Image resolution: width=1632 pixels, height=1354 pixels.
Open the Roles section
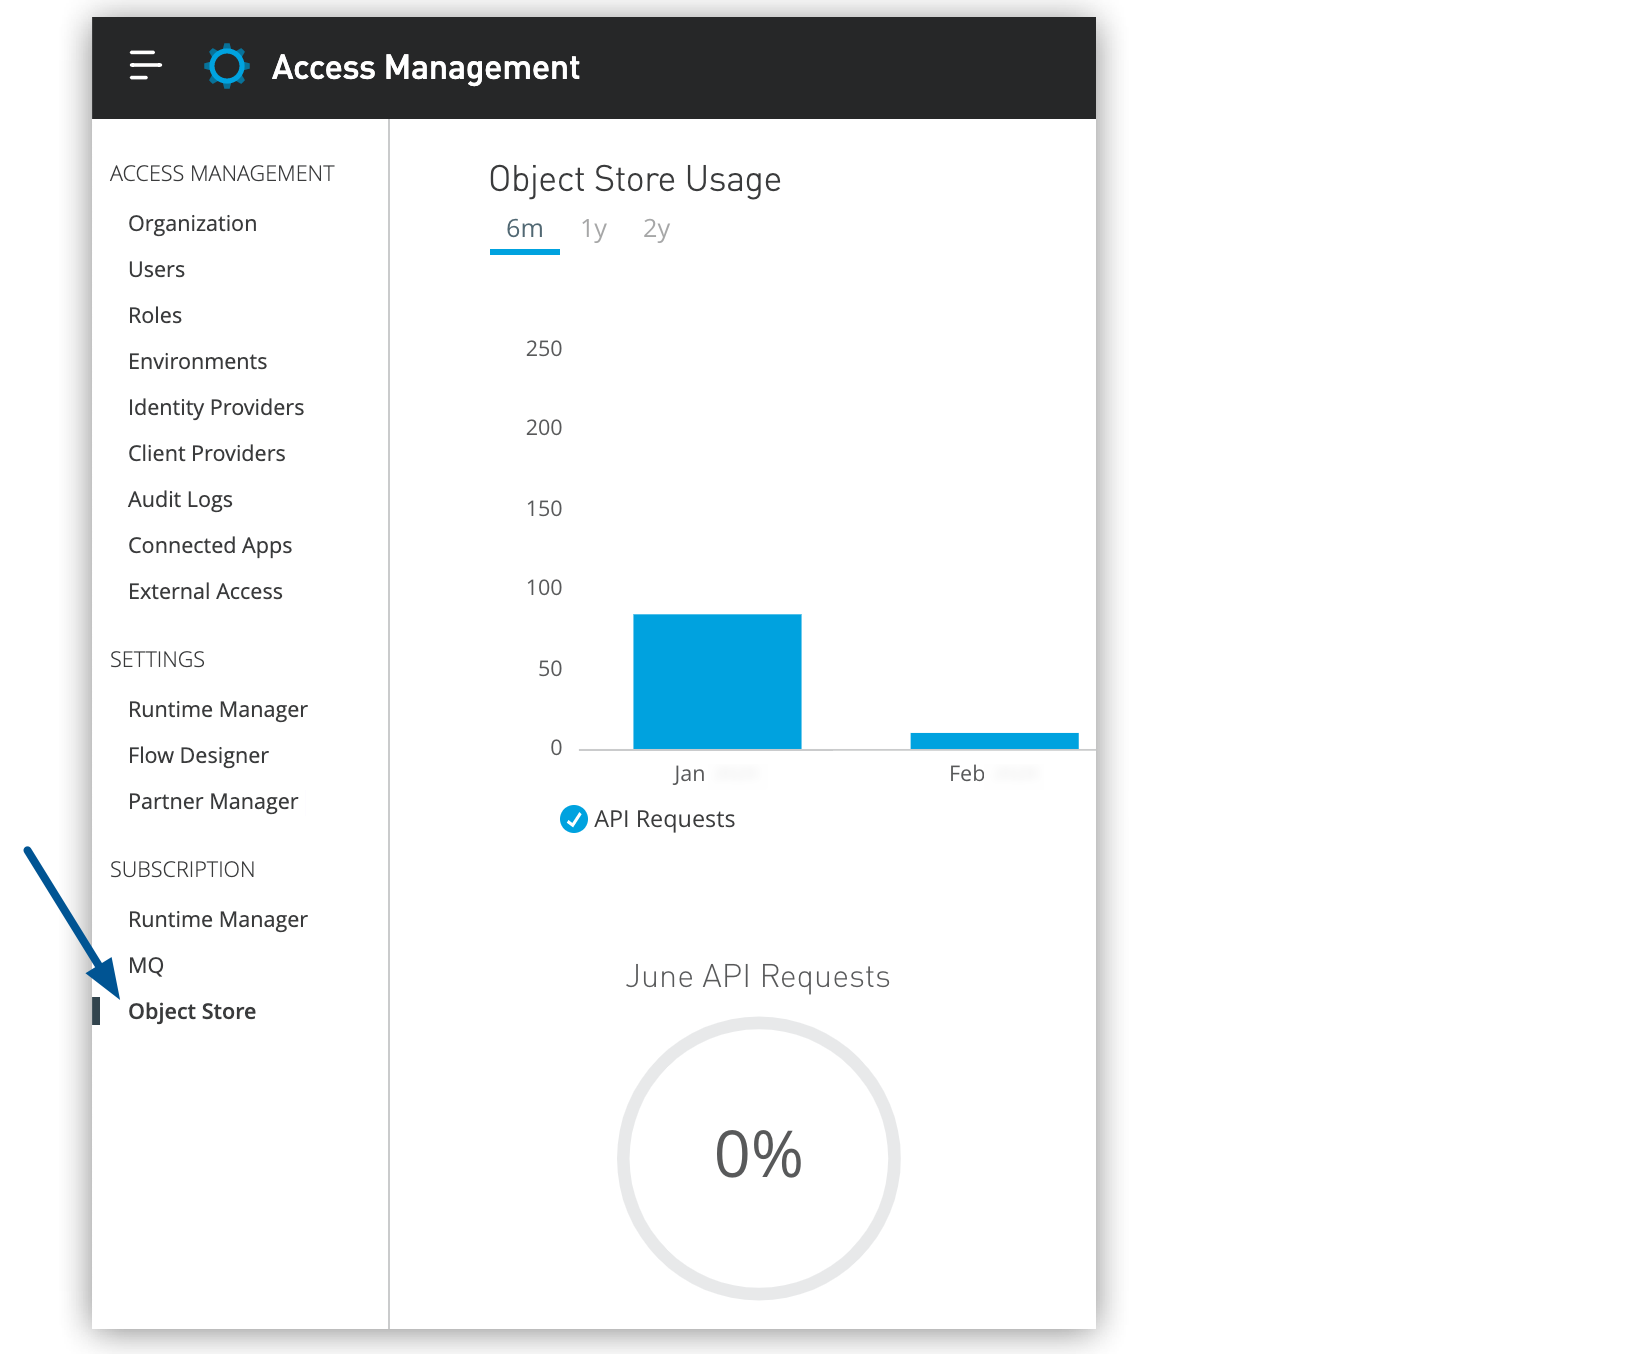(x=155, y=315)
